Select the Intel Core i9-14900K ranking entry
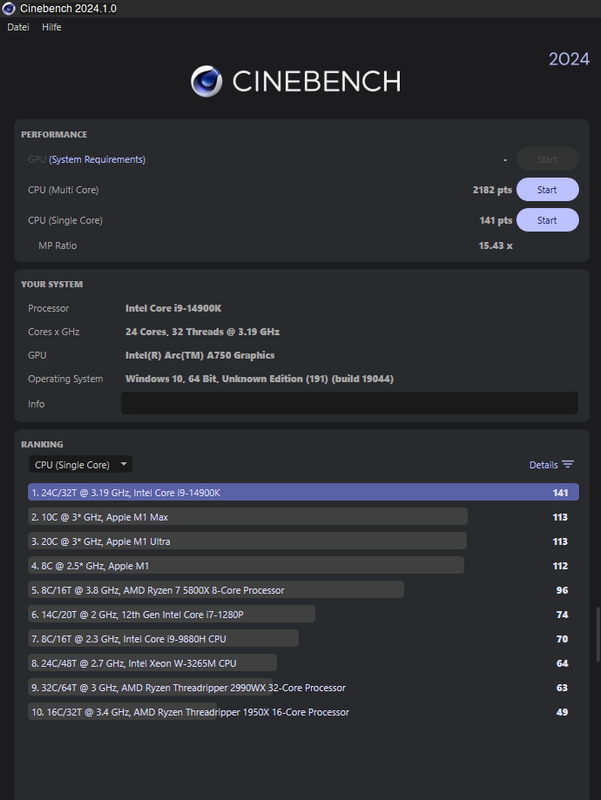 [304, 492]
